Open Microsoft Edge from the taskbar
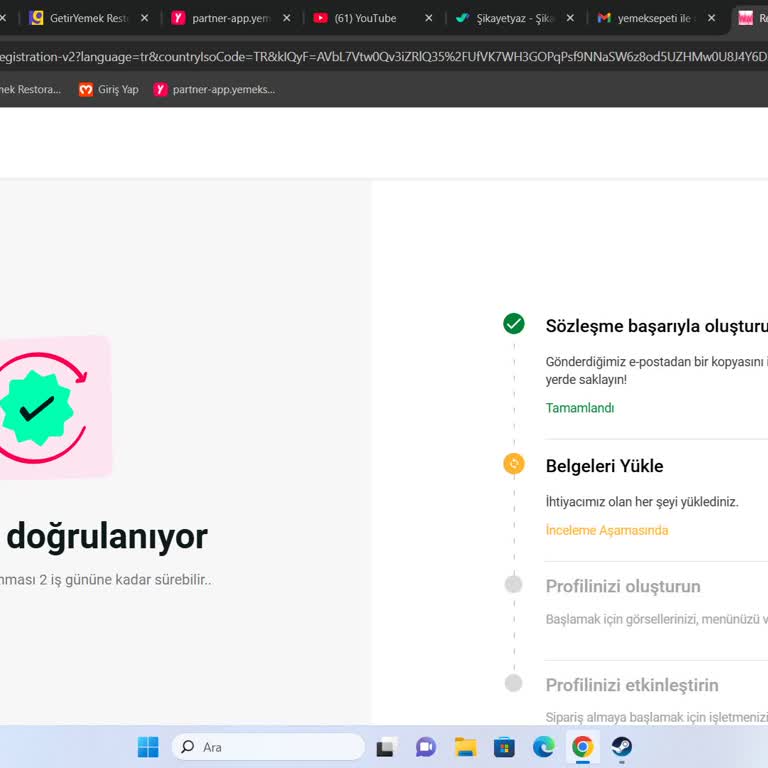Image resolution: width=768 pixels, height=768 pixels. coord(543,747)
